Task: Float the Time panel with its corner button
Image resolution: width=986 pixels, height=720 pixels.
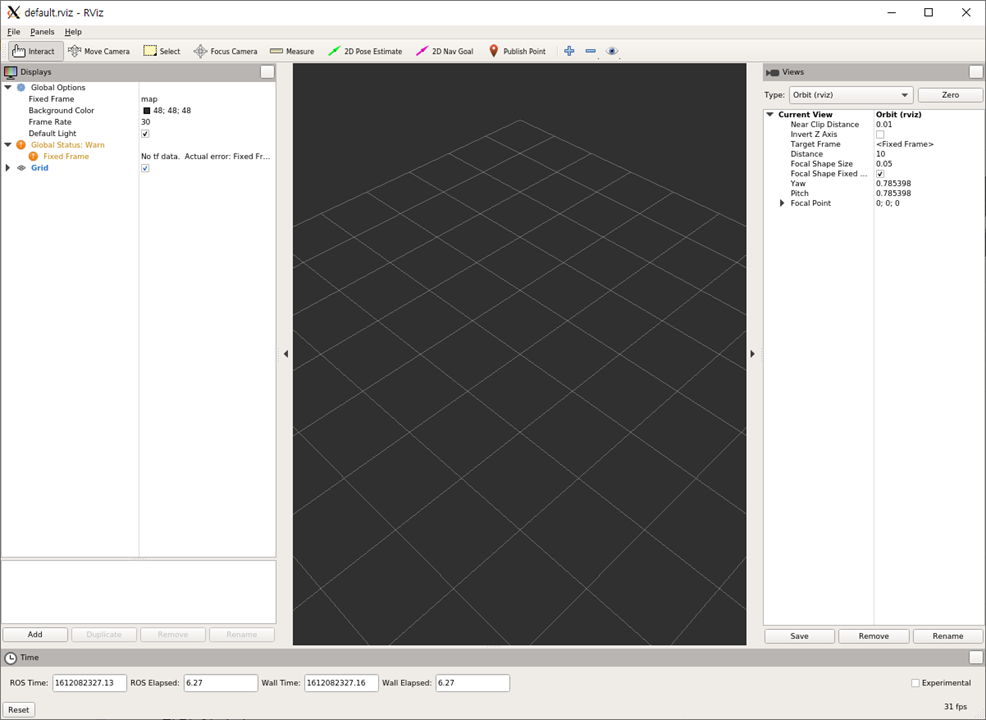Action: [x=976, y=657]
